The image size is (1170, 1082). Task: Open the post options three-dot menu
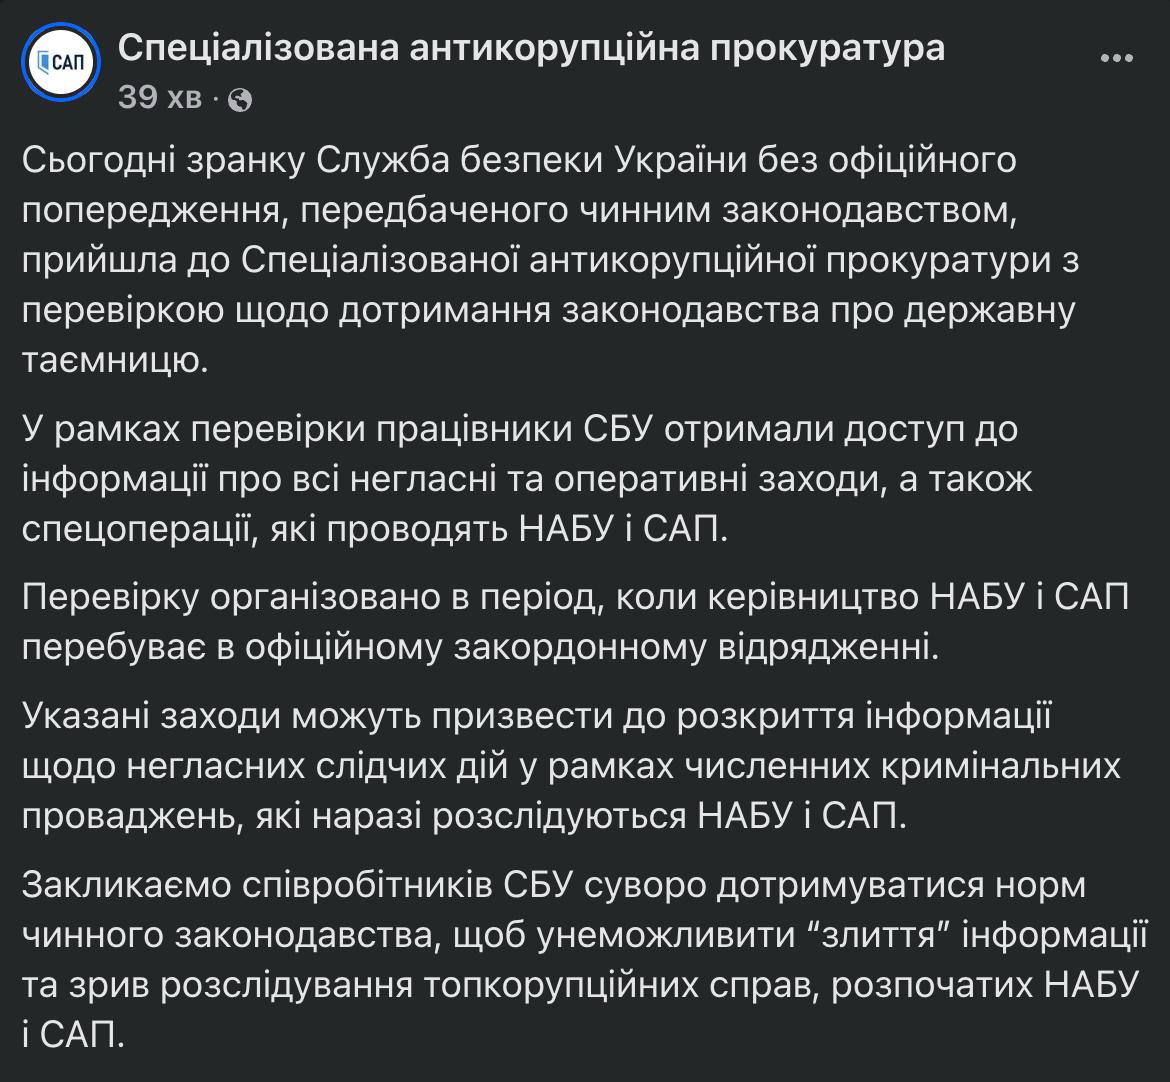(1116, 59)
